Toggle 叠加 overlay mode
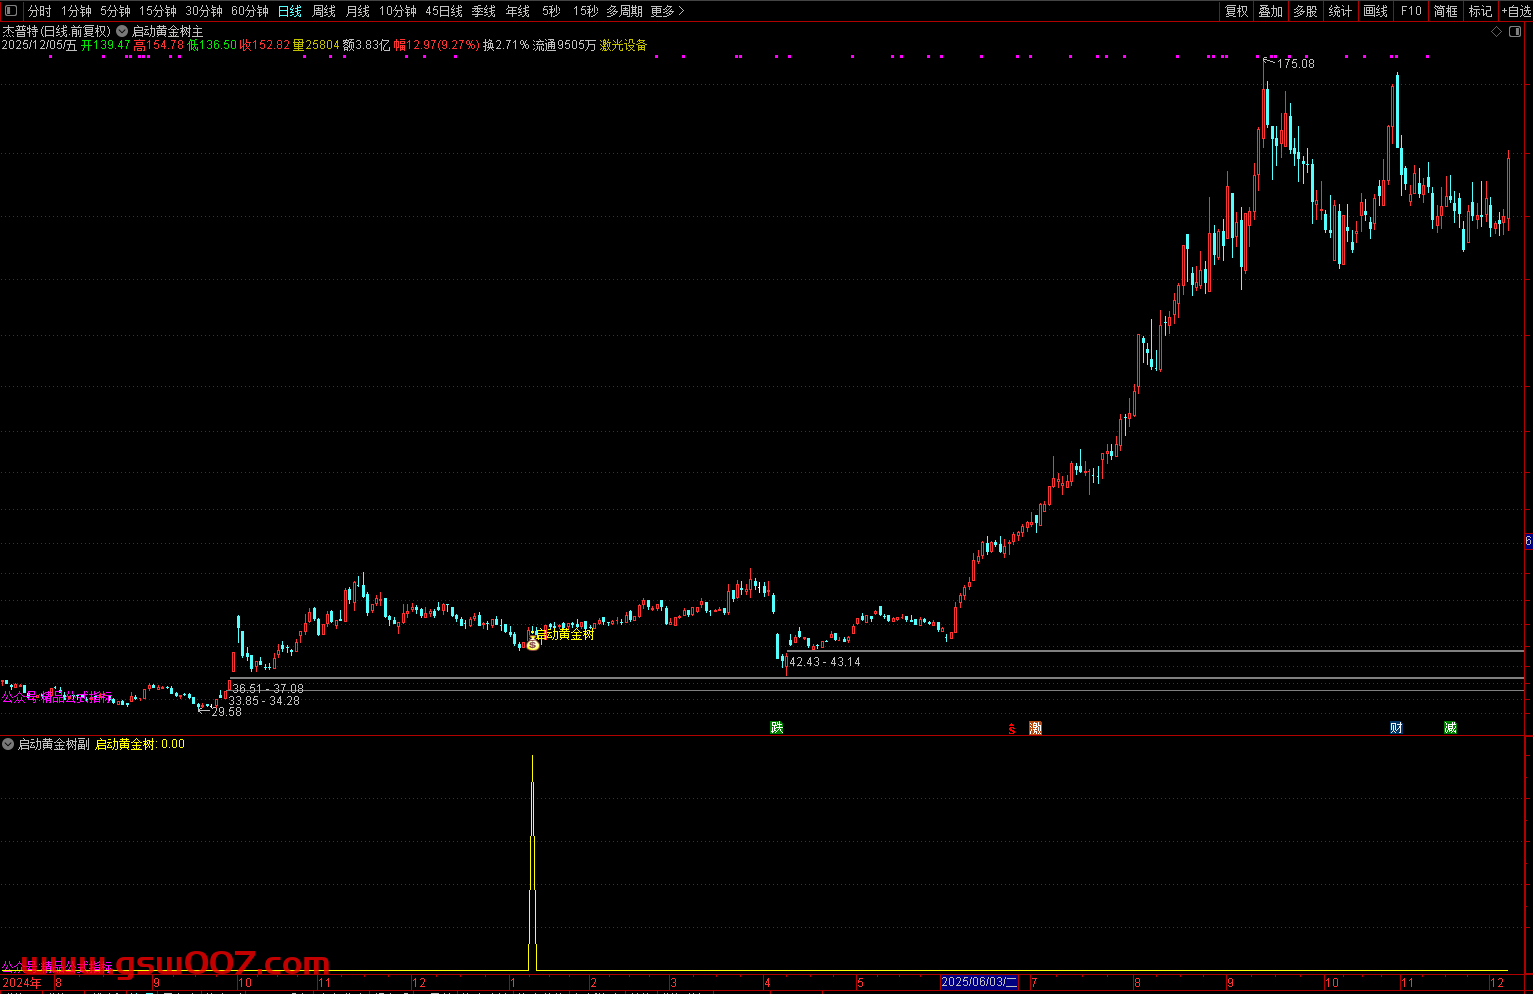Screen dimensions: 1533x994 [1270, 11]
